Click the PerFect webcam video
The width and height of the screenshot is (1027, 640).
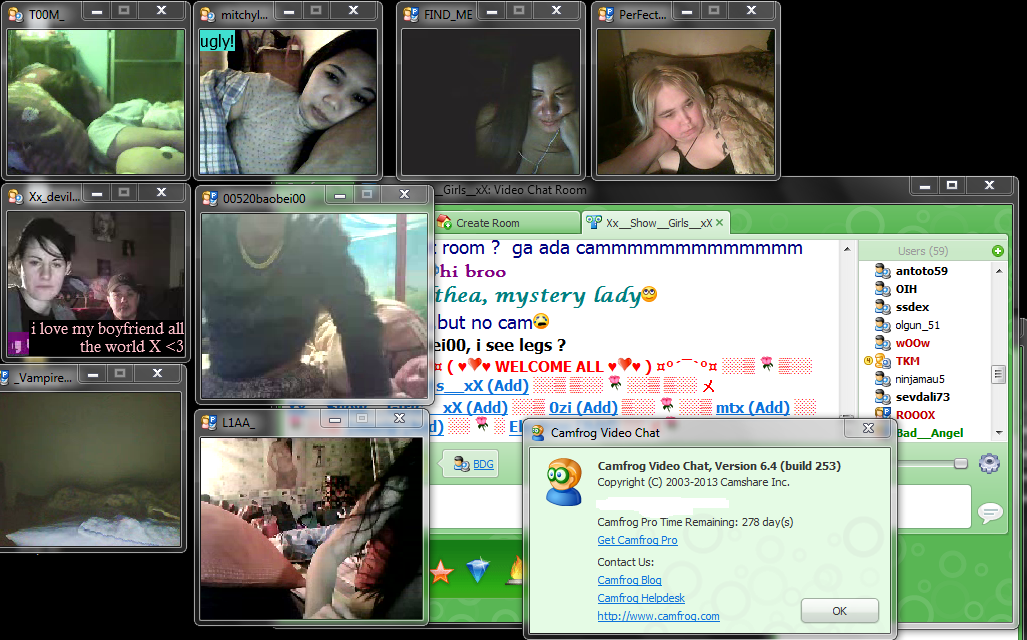click(686, 102)
